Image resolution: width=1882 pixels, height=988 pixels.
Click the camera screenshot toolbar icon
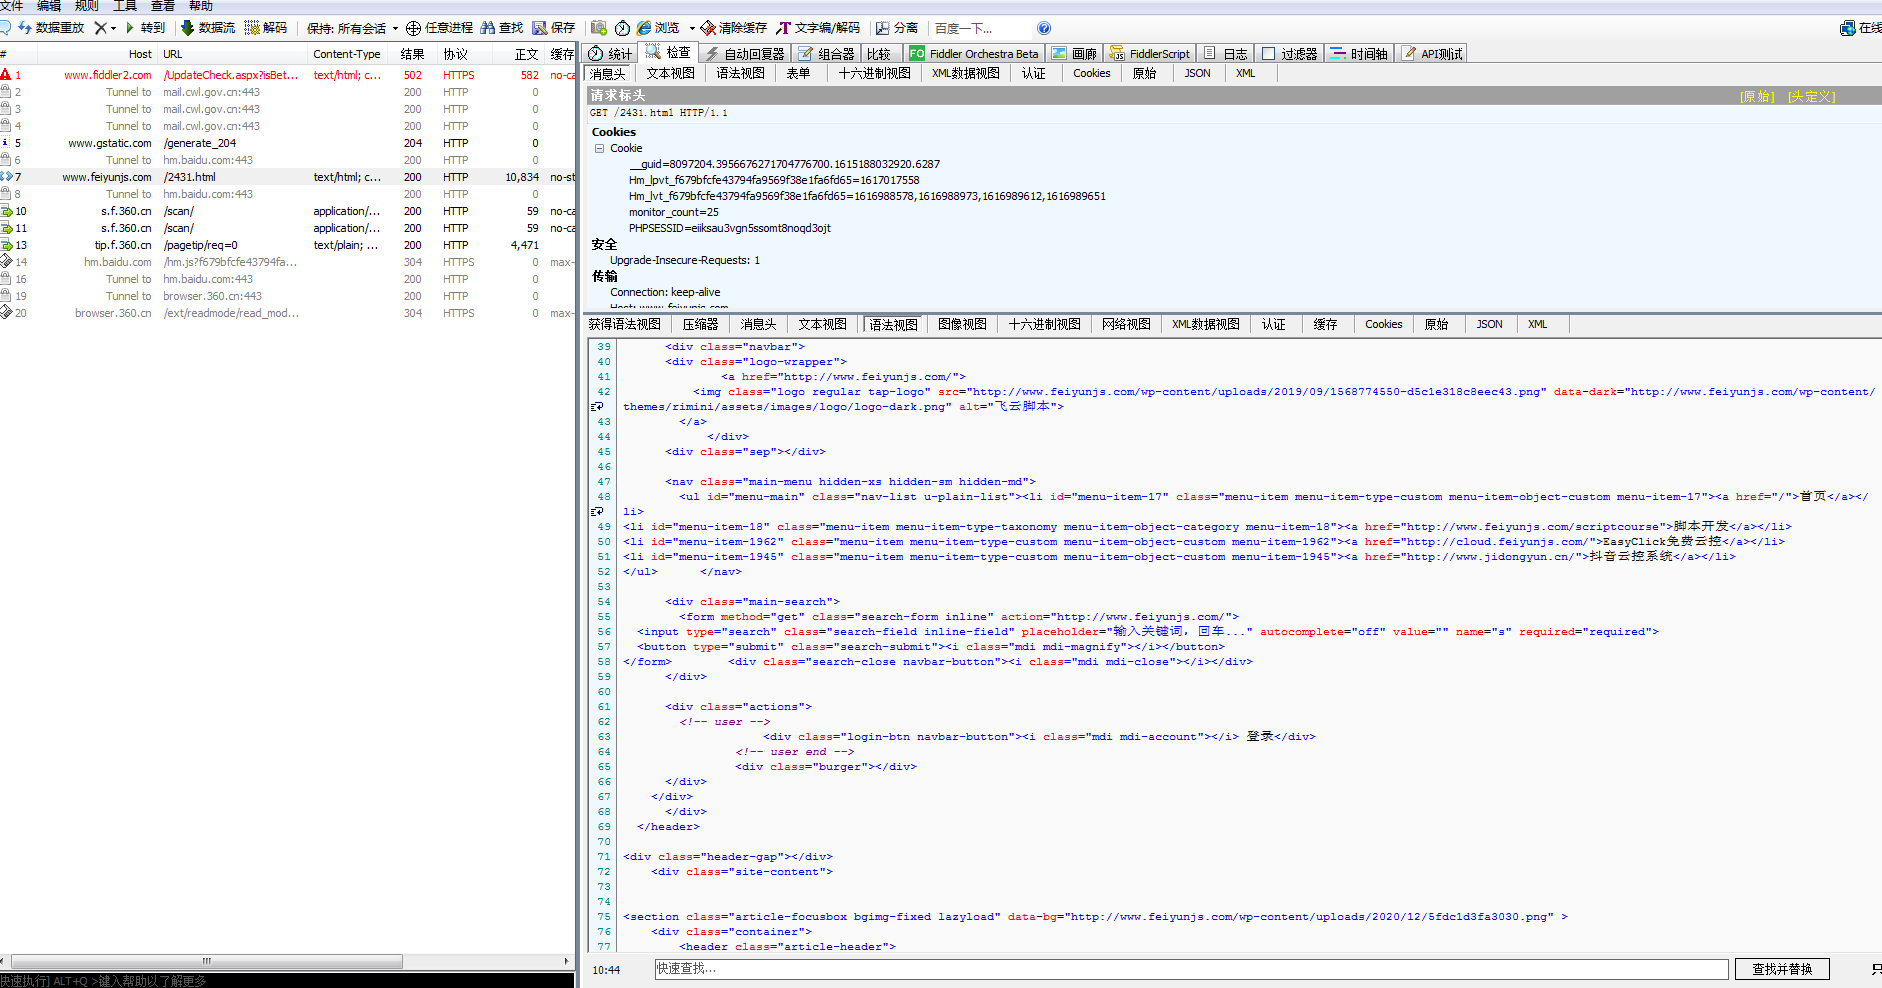(x=599, y=28)
